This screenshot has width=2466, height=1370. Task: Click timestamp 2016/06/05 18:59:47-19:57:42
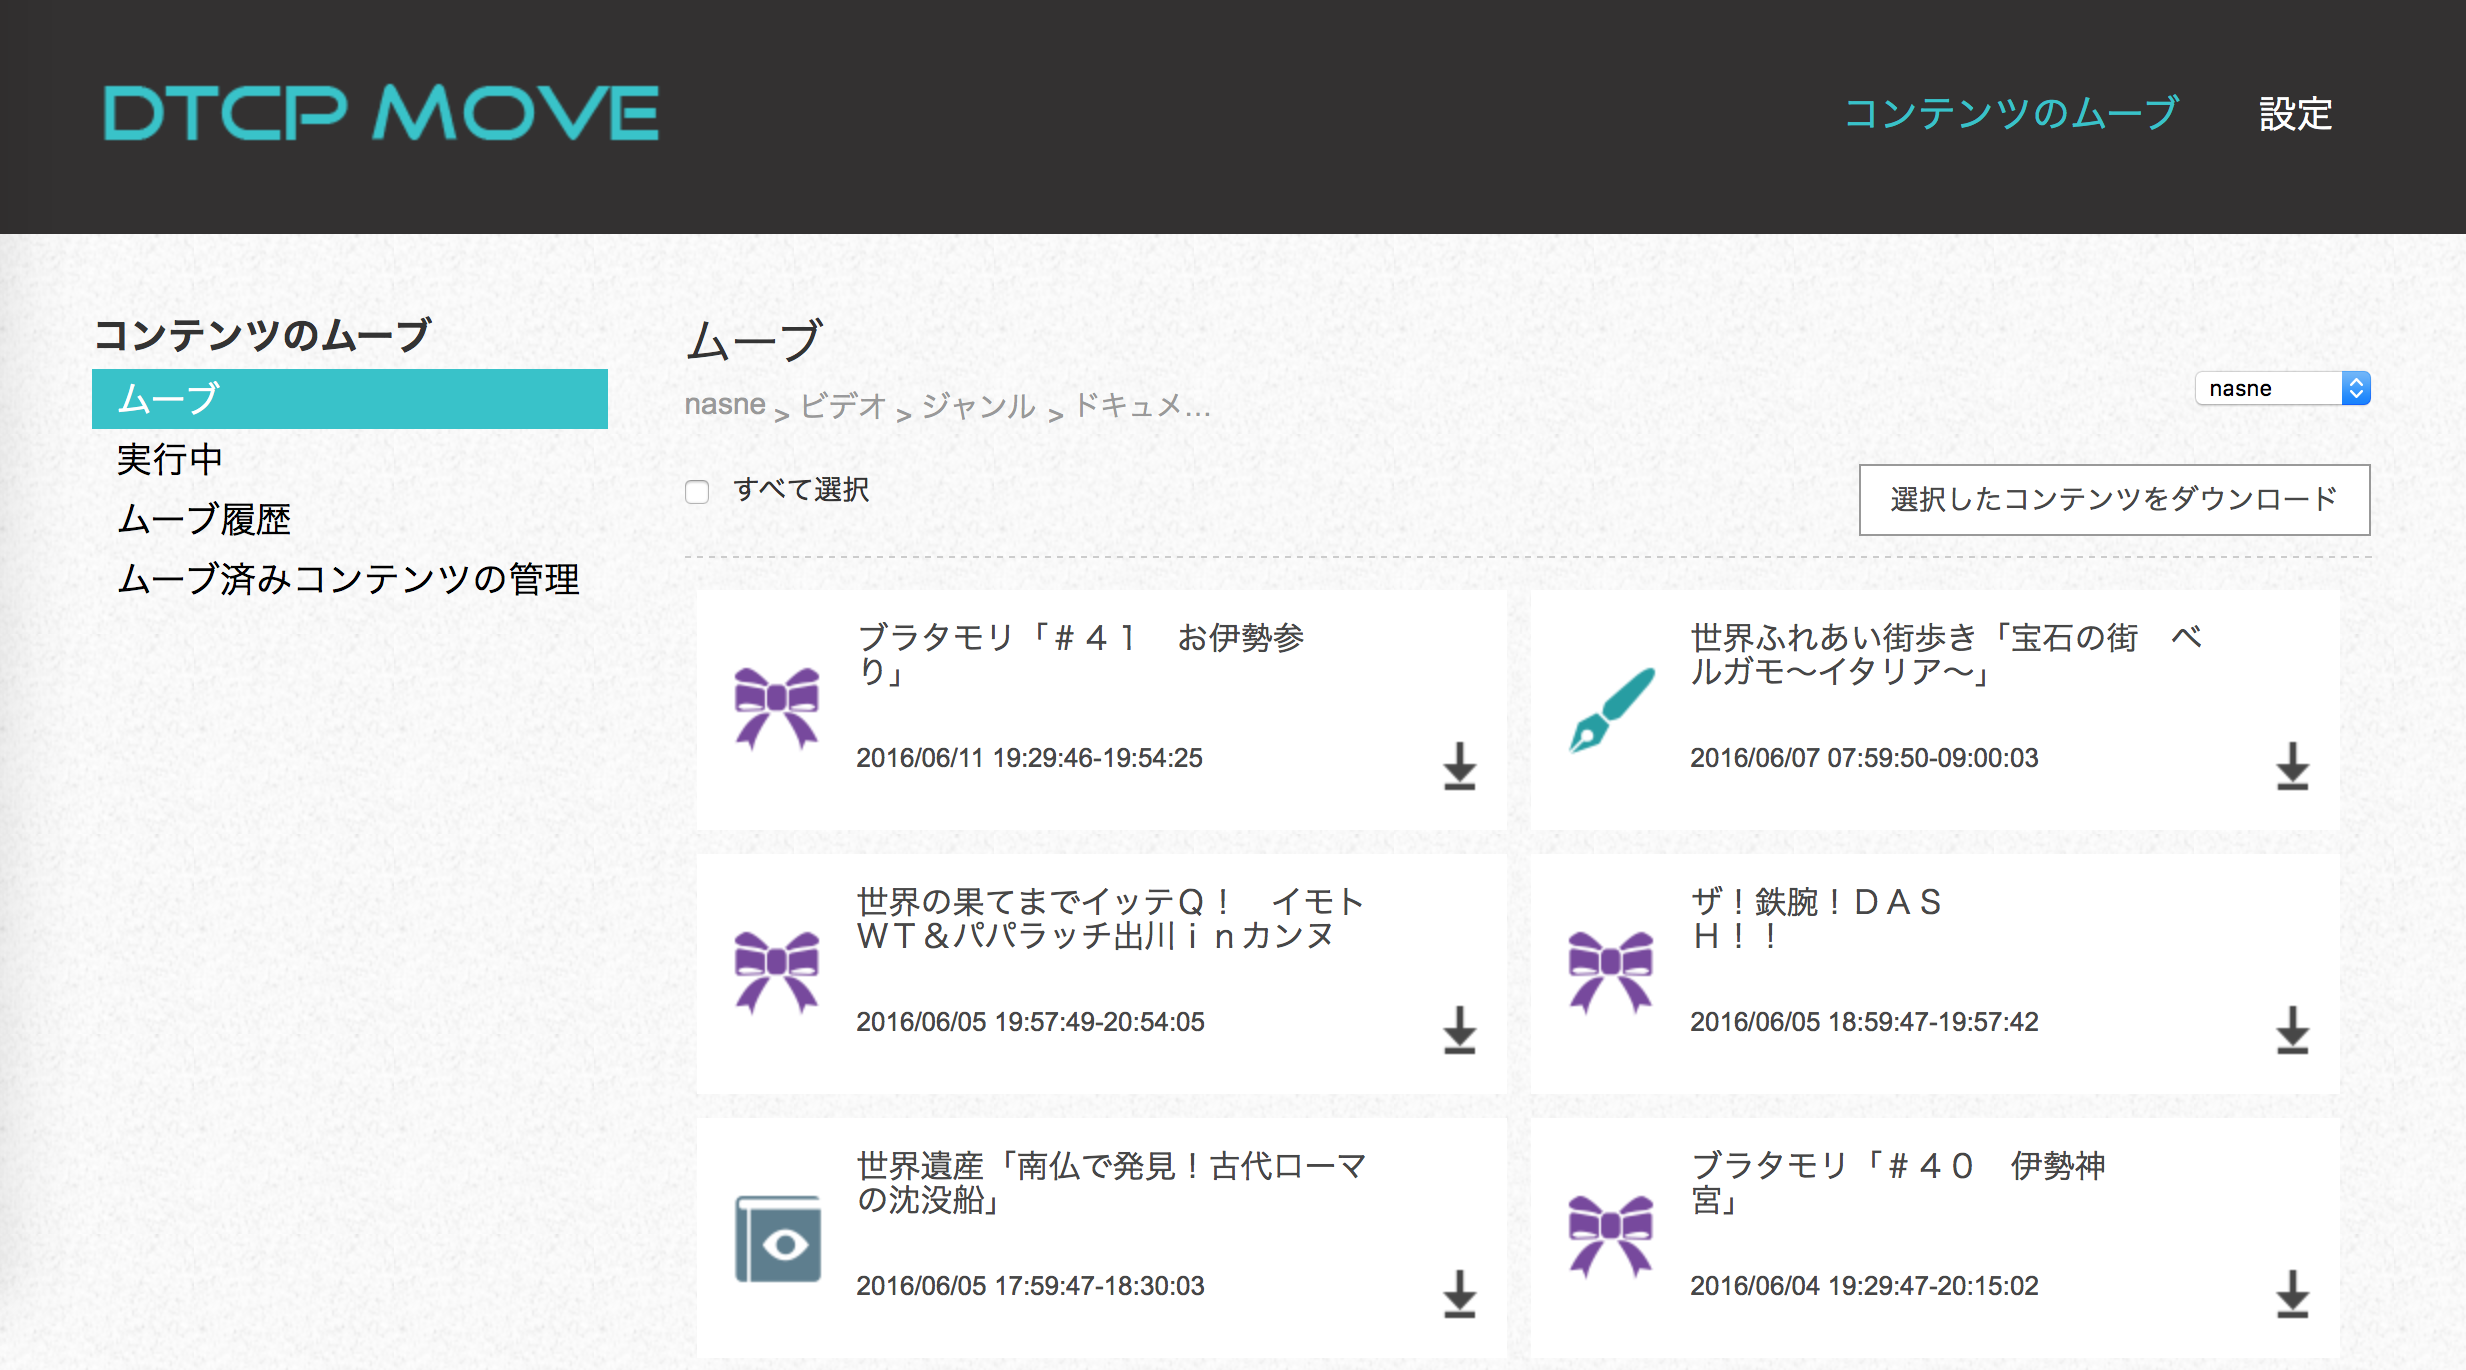(1864, 1022)
